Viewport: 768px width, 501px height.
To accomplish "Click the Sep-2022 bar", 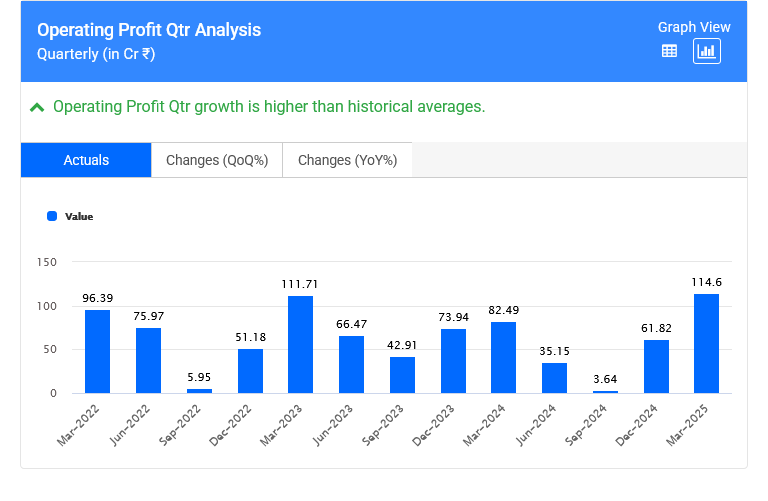I will (199, 391).
